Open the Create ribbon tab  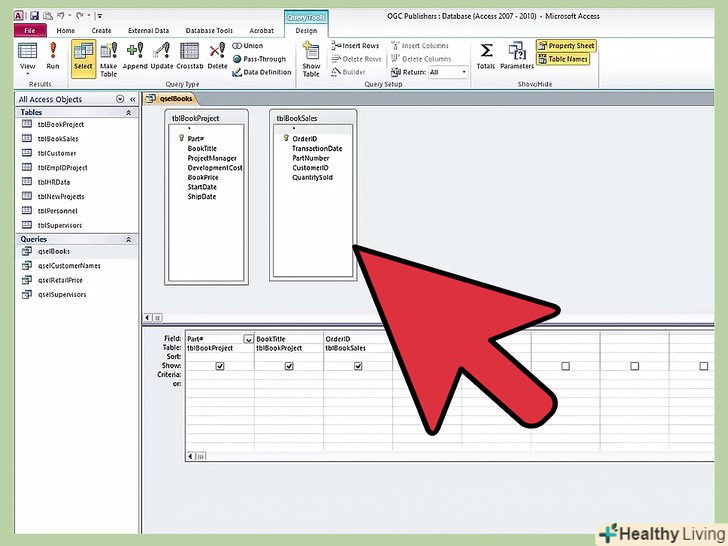coord(101,30)
